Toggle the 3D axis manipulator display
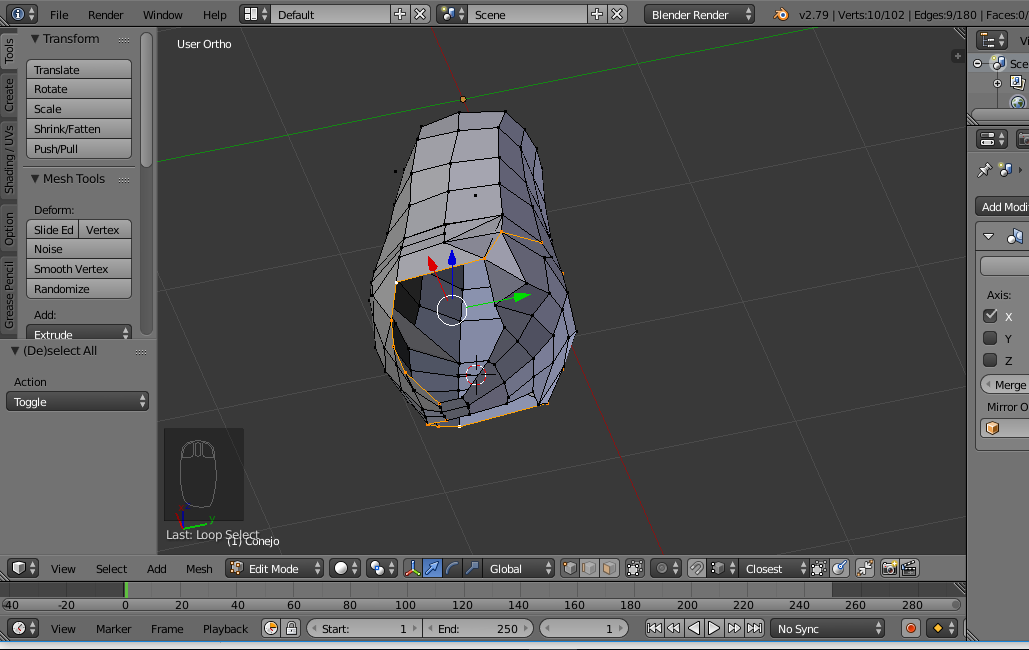The width and height of the screenshot is (1029, 650). pos(412,568)
